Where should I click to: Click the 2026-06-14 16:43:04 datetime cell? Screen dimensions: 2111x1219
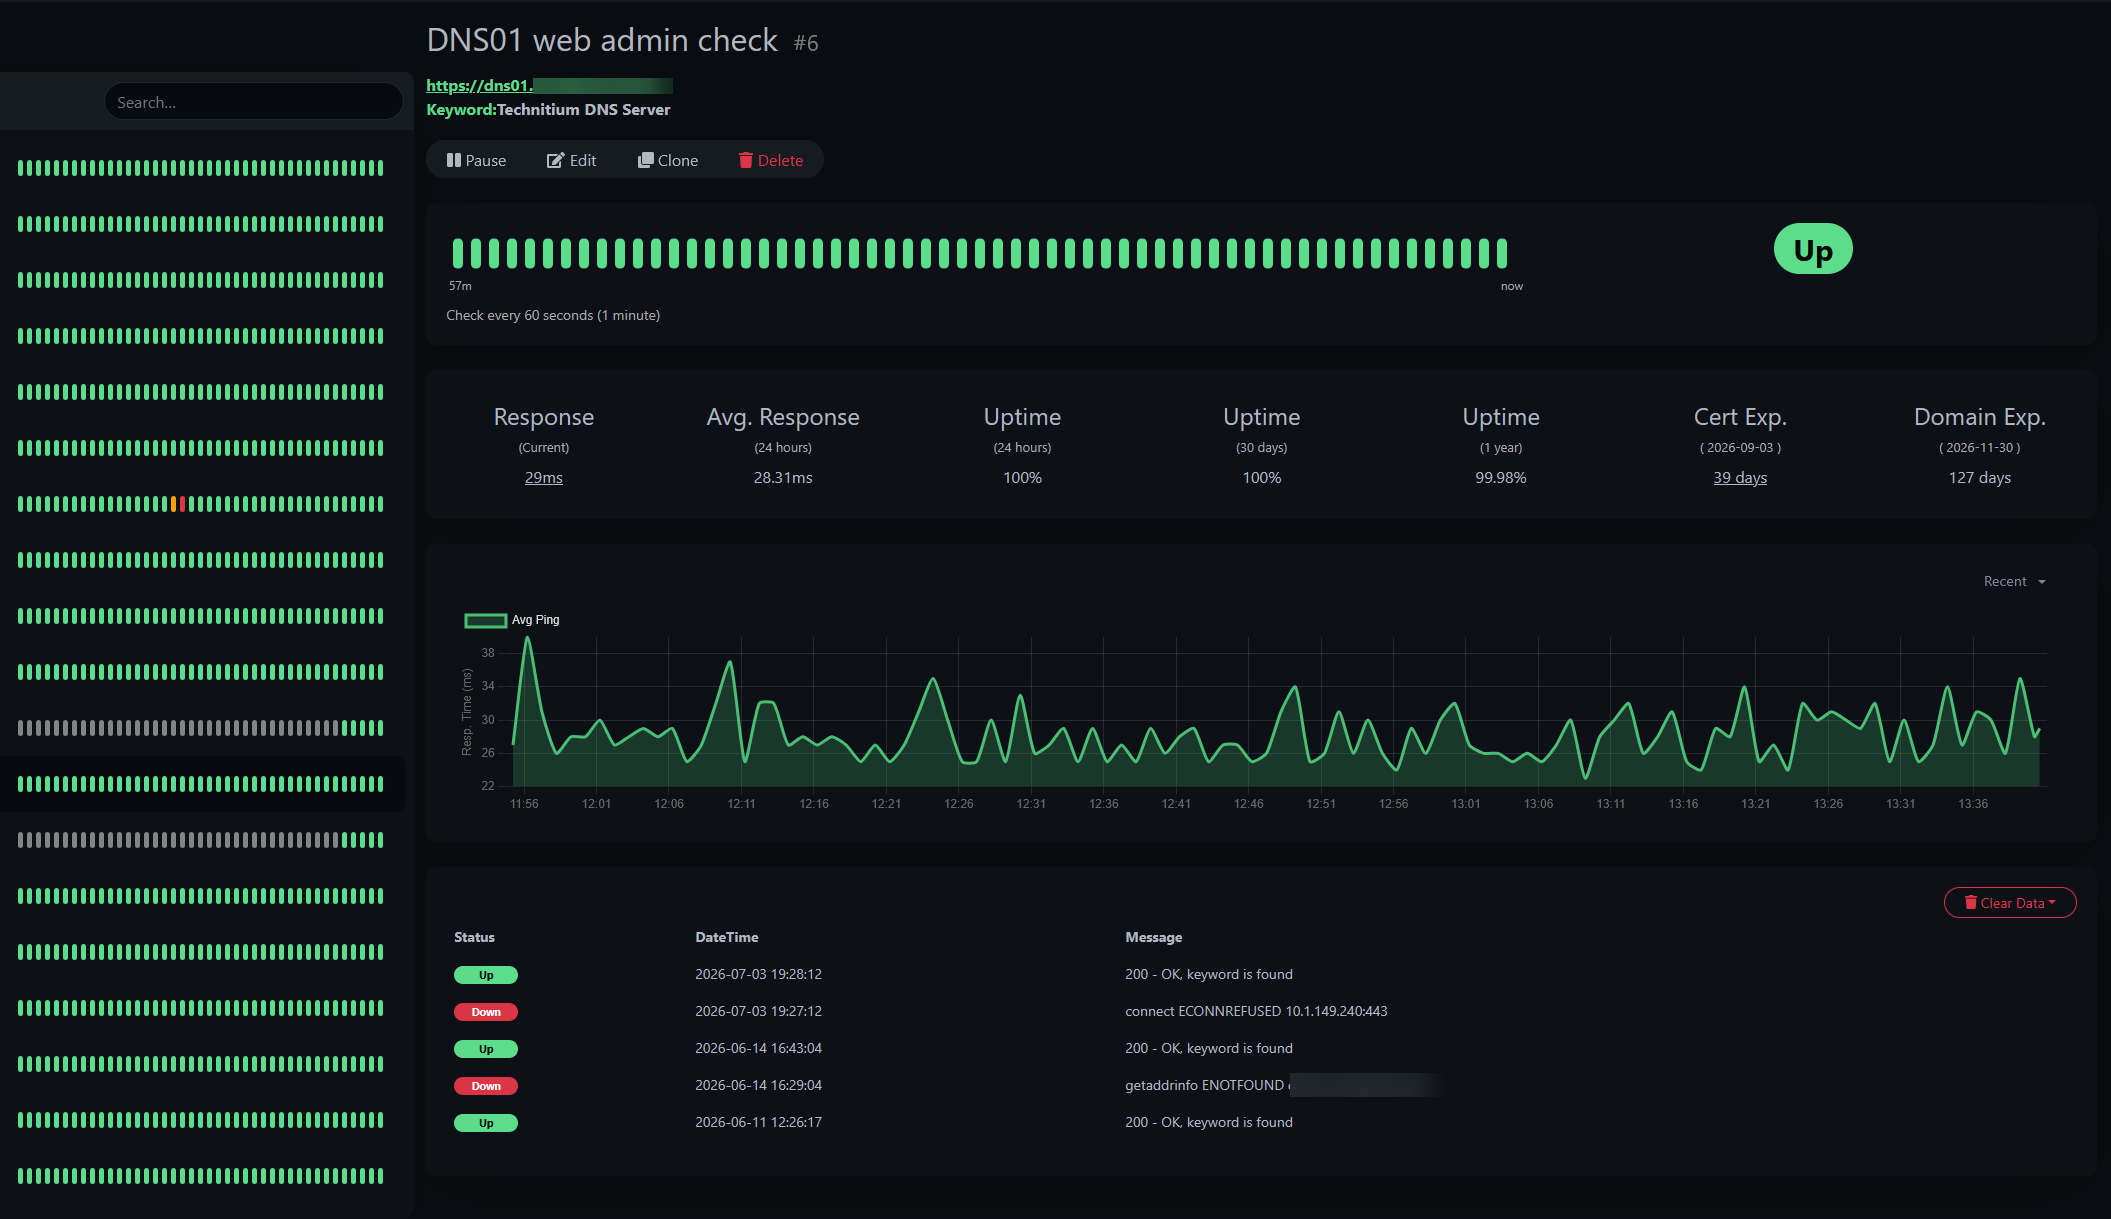pos(758,1048)
